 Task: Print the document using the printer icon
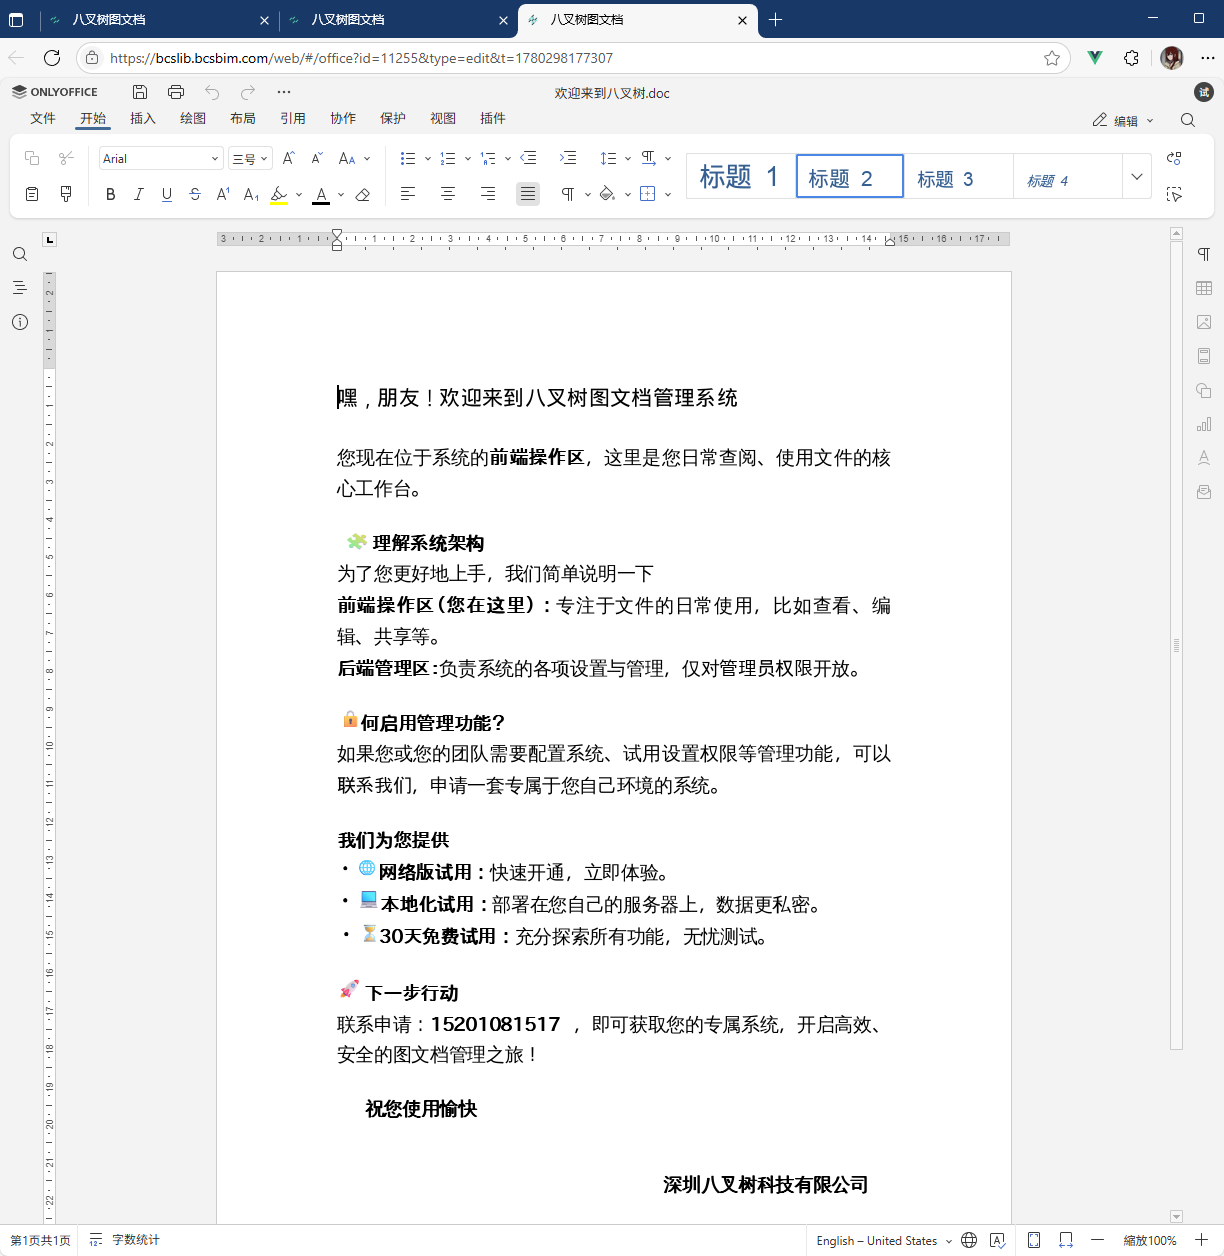pyautogui.click(x=176, y=92)
